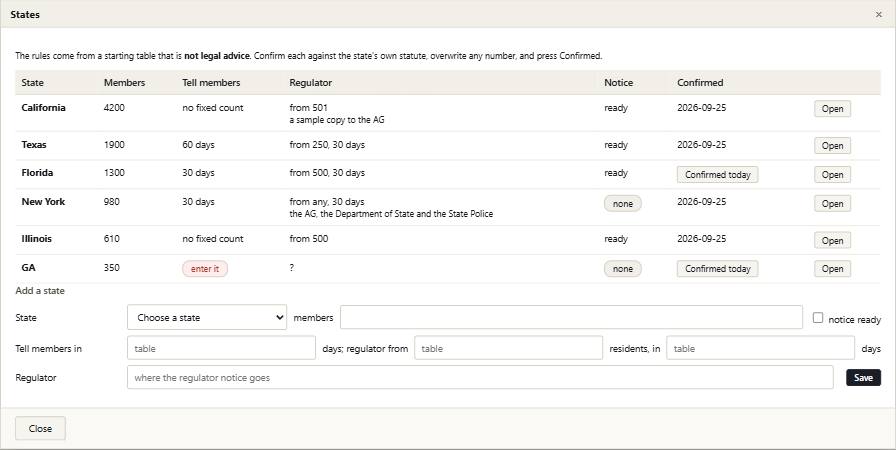Close the States dialog with the X icon
This screenshot has width=896, height=450.
pyautogui.click(x=878, y=14)
